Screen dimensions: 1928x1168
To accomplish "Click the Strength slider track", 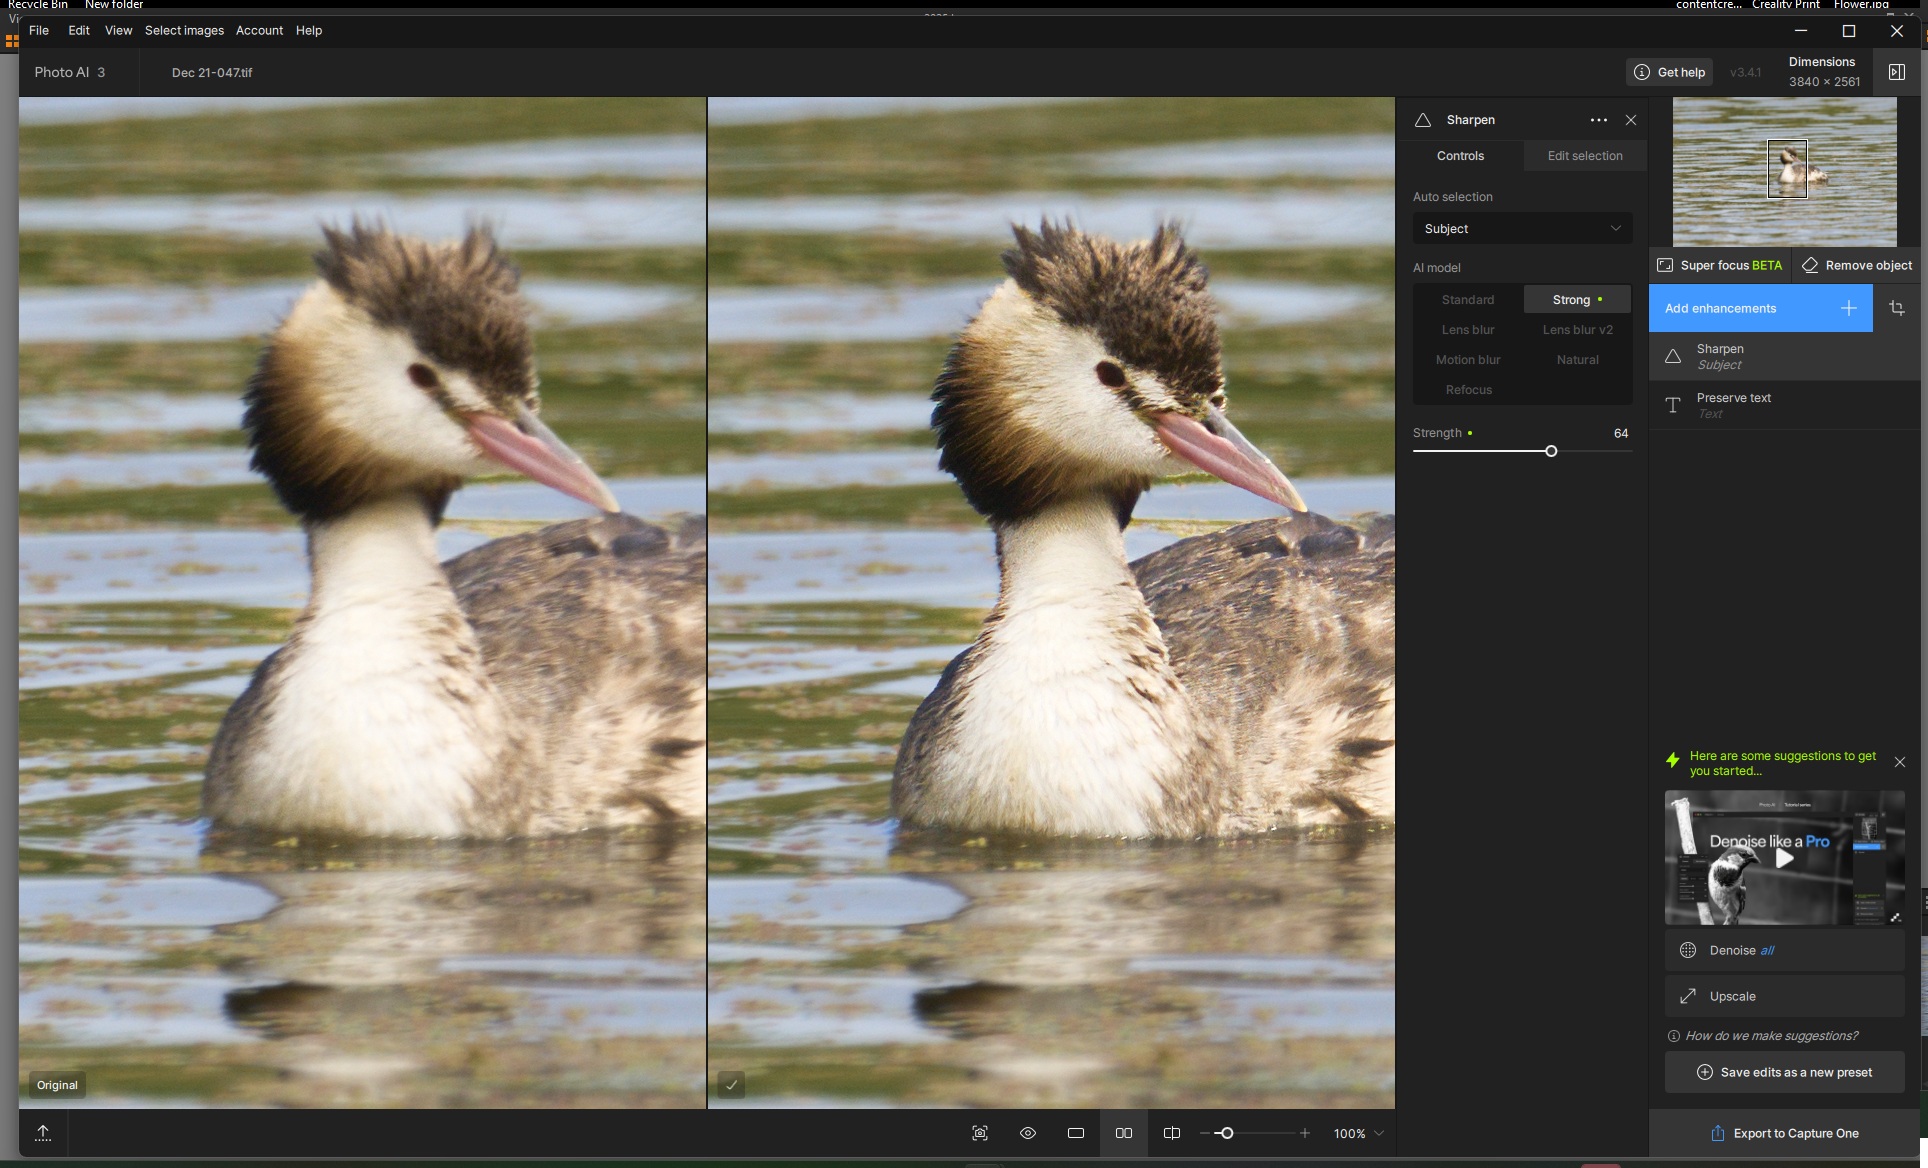I will tap(1482, 451).
